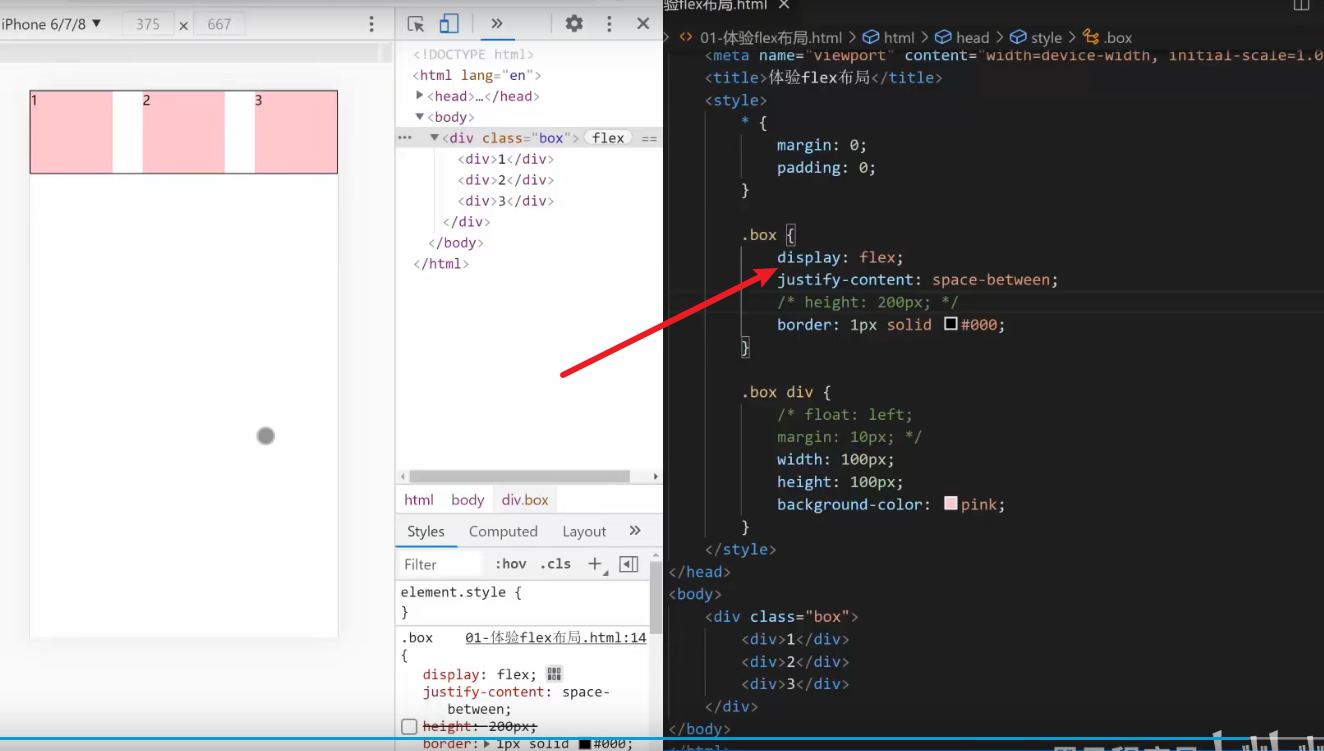Collapse the body node in Elements tree
Image resolution: width=1324 pixels, height=751 pixels.
420,117
